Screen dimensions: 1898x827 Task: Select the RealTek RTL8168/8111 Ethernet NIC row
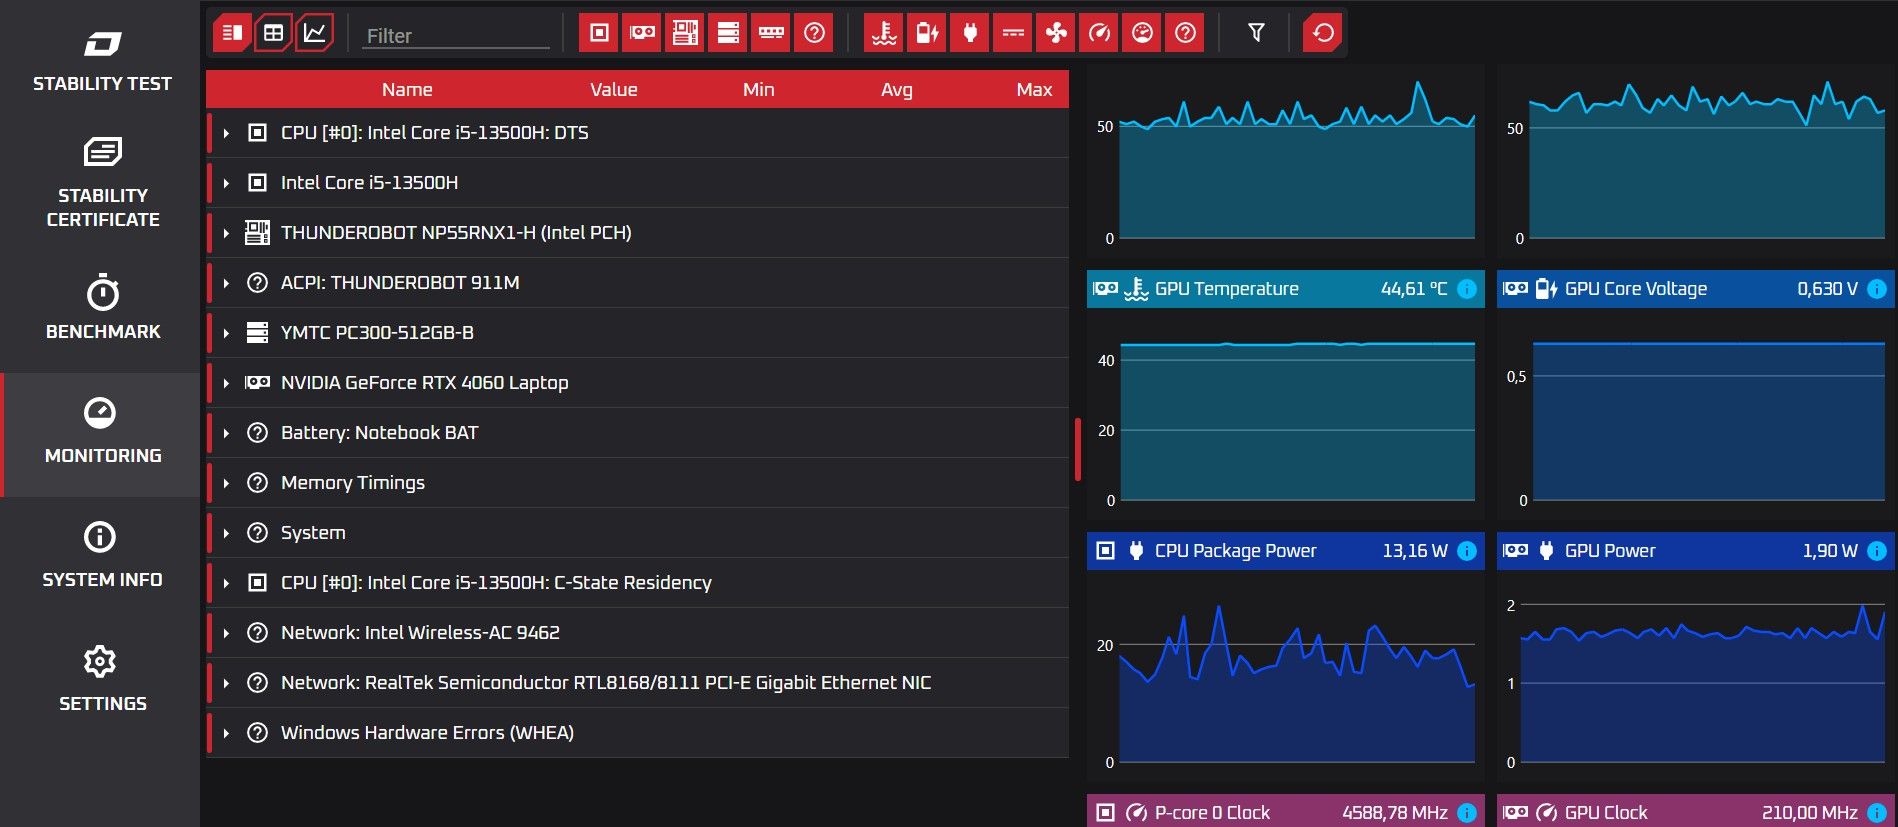pos(637,683)
